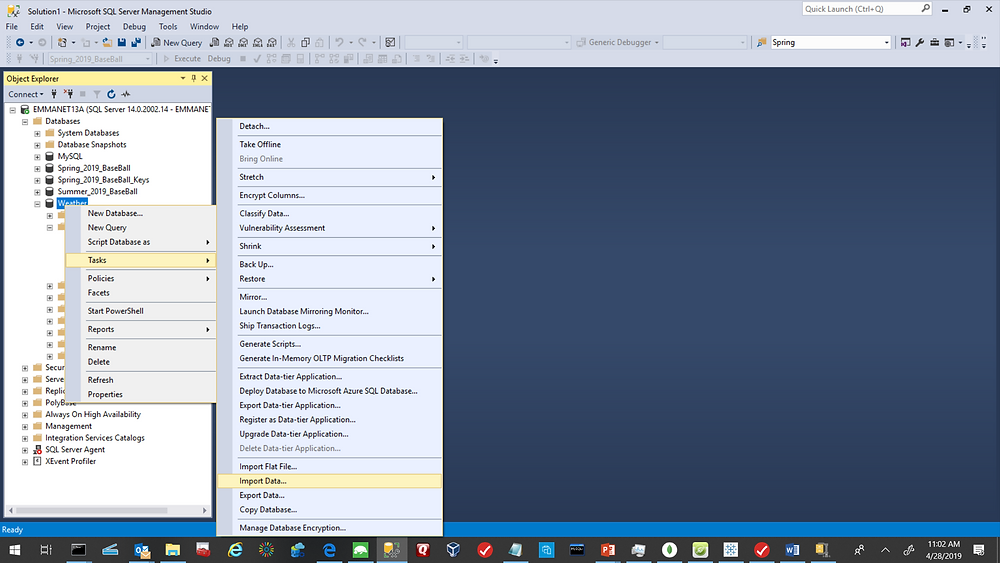This screenshot has width=1000, height=563.
Task: Open the Generic Debugger dropdown
Action: click(x=656, y=43)
